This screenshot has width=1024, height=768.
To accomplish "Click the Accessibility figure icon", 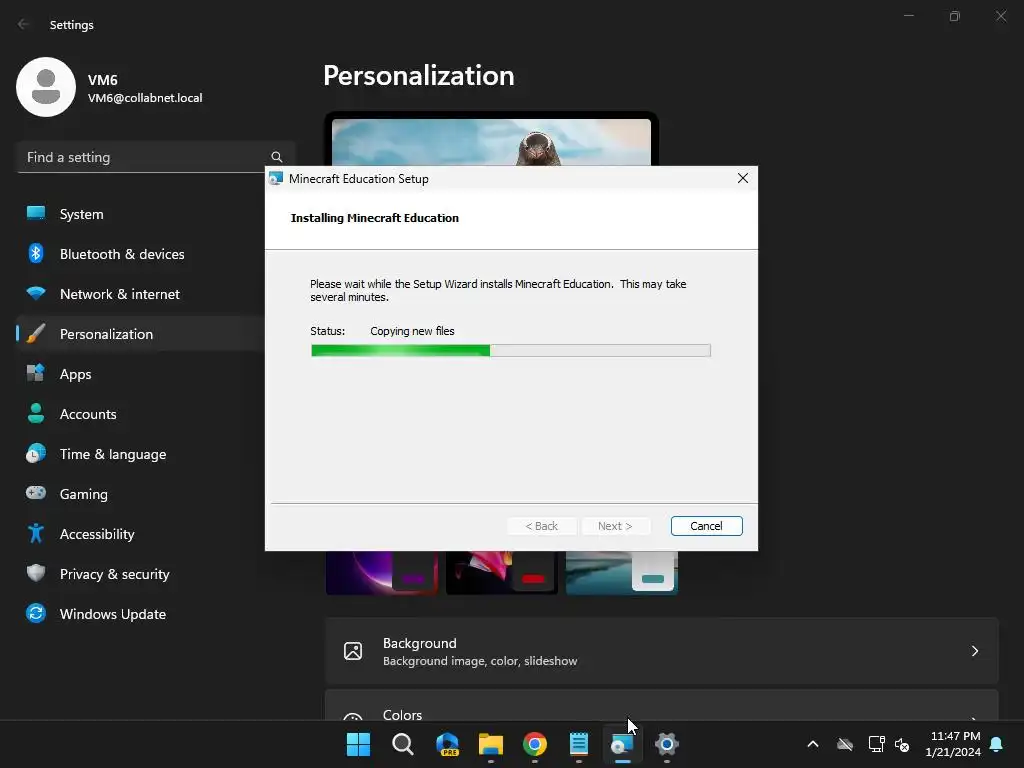I will [36, 534].
